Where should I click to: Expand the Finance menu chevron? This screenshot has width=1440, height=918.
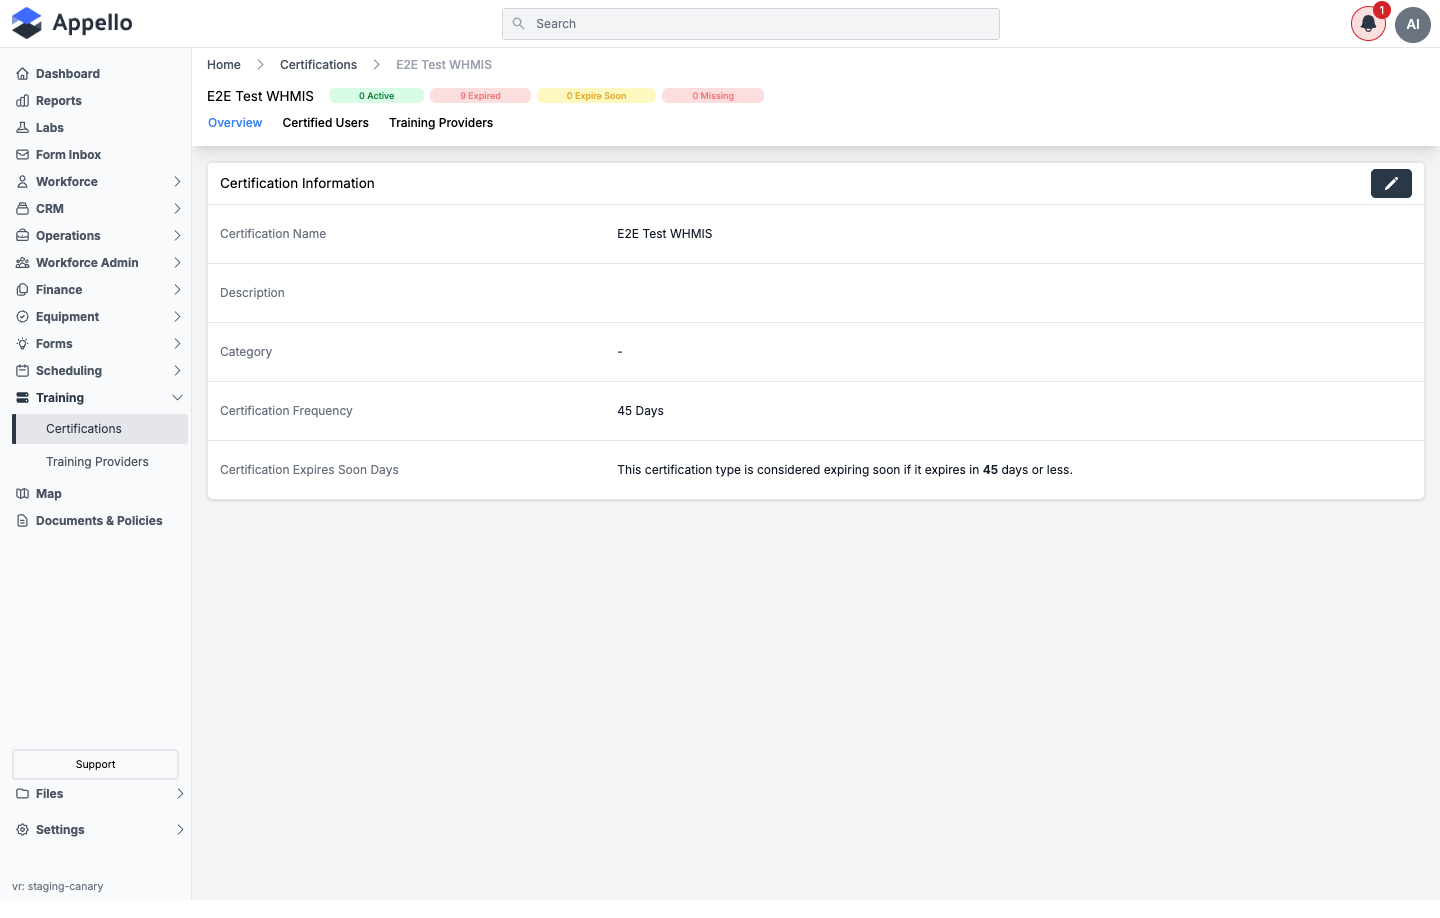177,290
